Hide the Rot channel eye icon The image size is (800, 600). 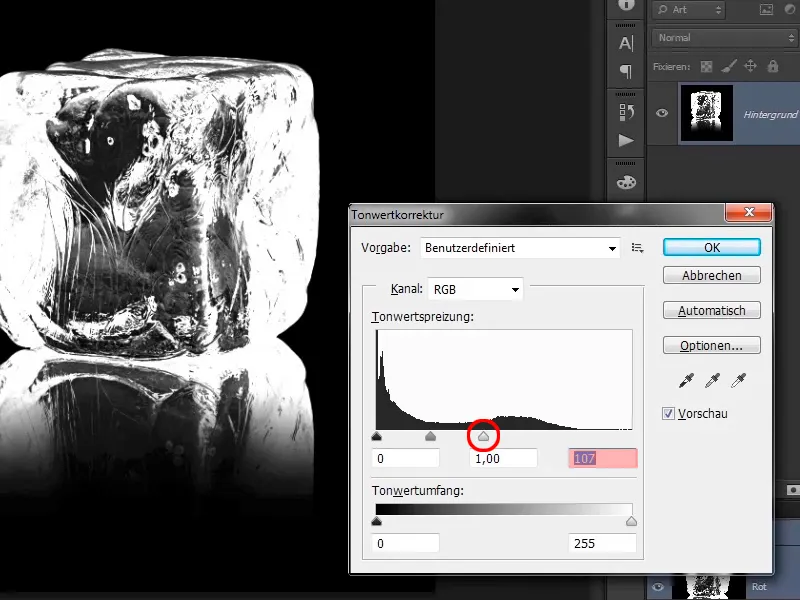pos(658,587)
